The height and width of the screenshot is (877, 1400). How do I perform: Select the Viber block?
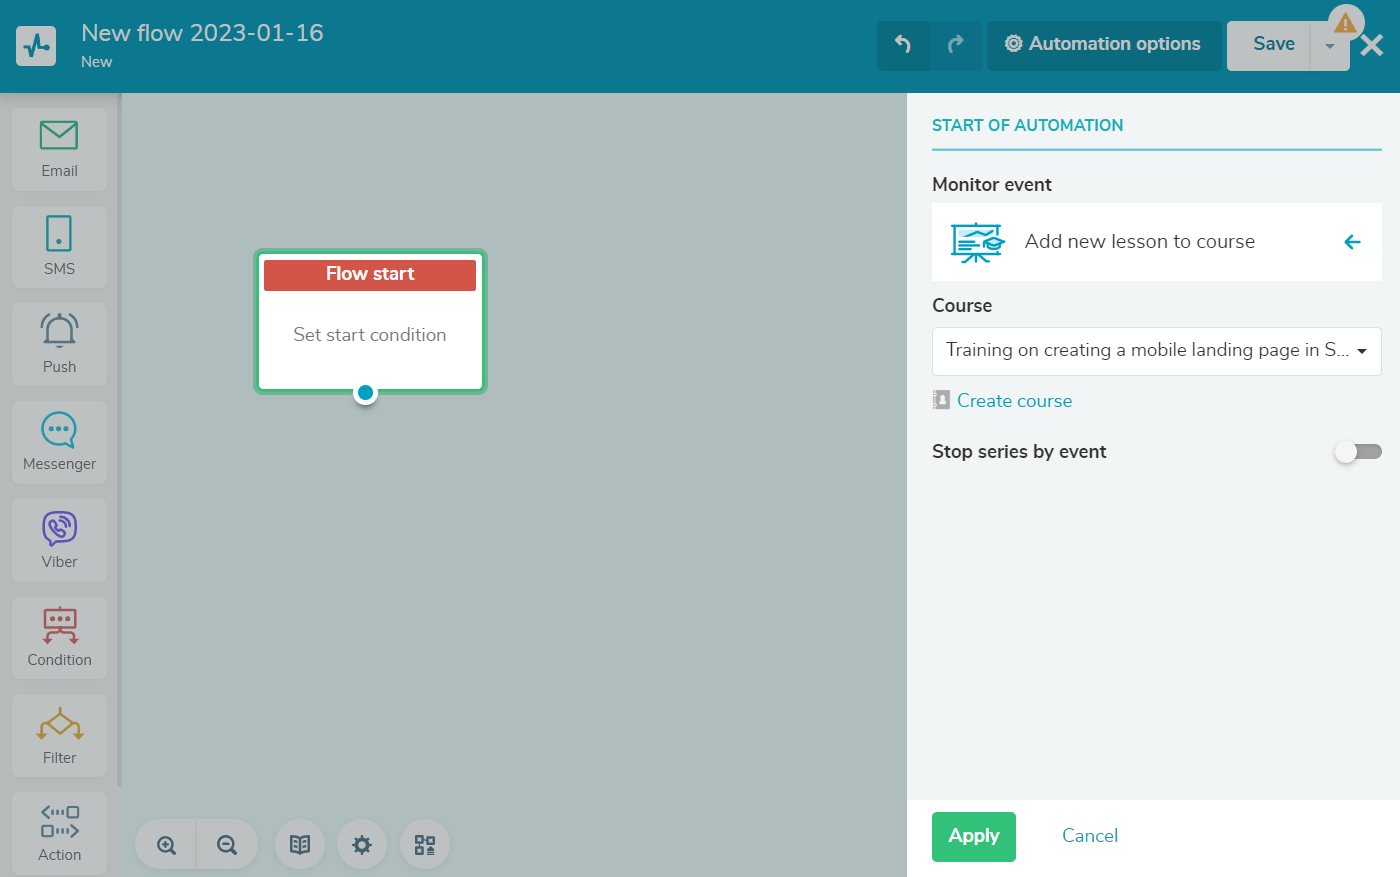(59, 540)
